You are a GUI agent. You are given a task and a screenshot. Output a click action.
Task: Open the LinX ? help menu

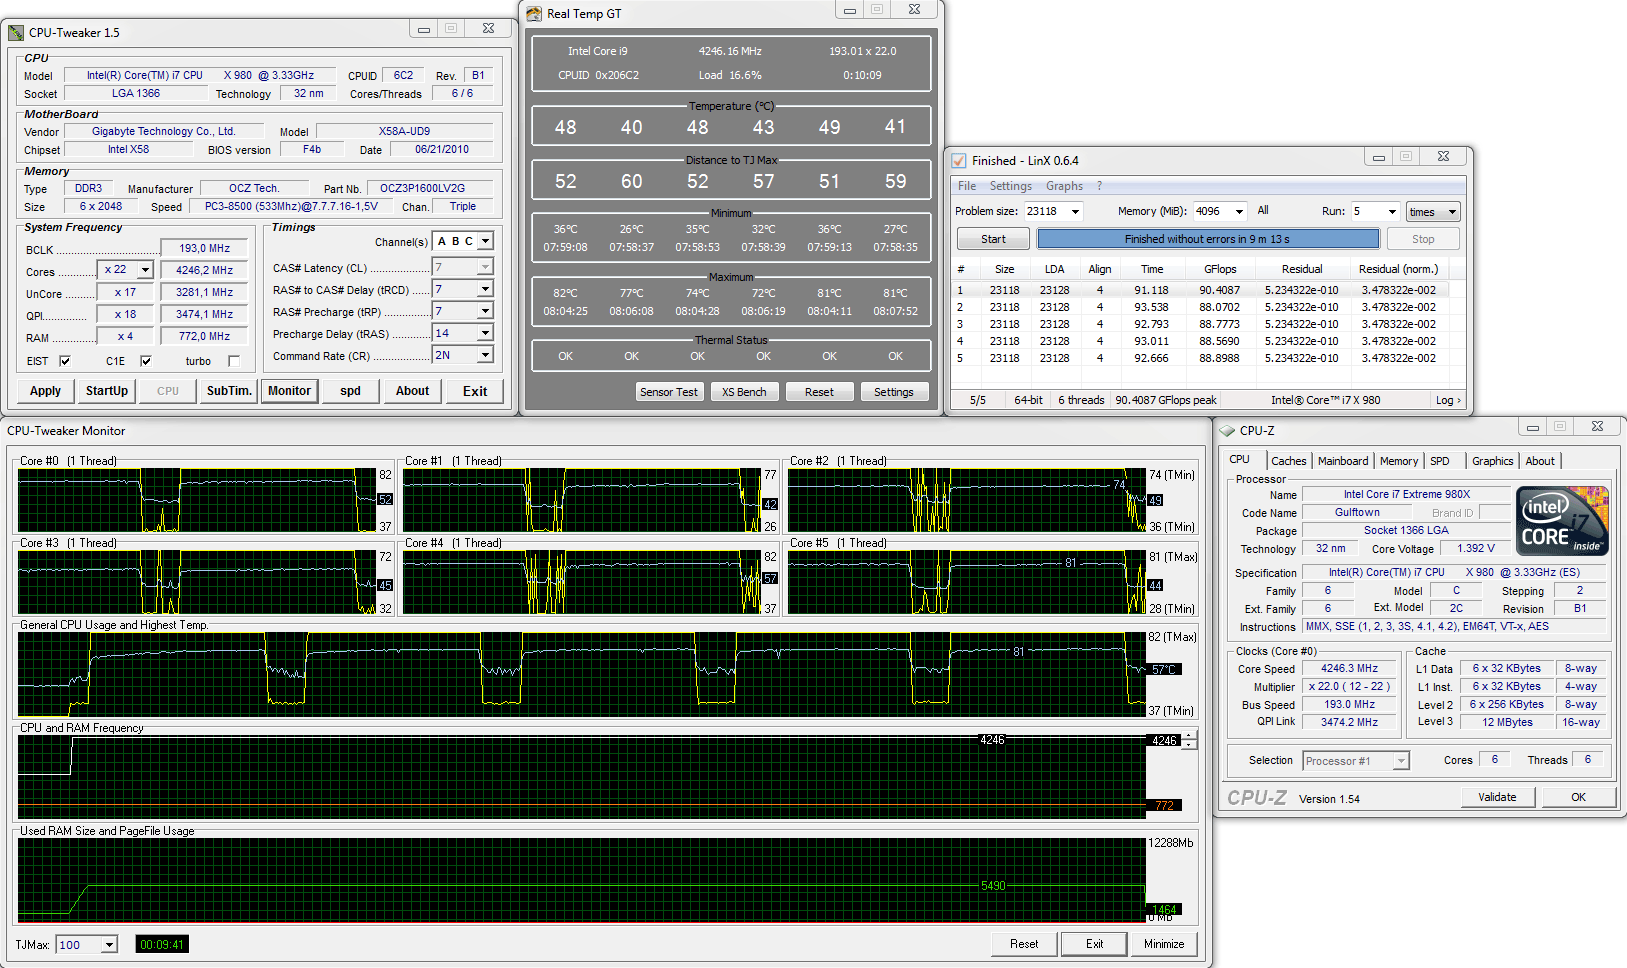coord(1099,186)
